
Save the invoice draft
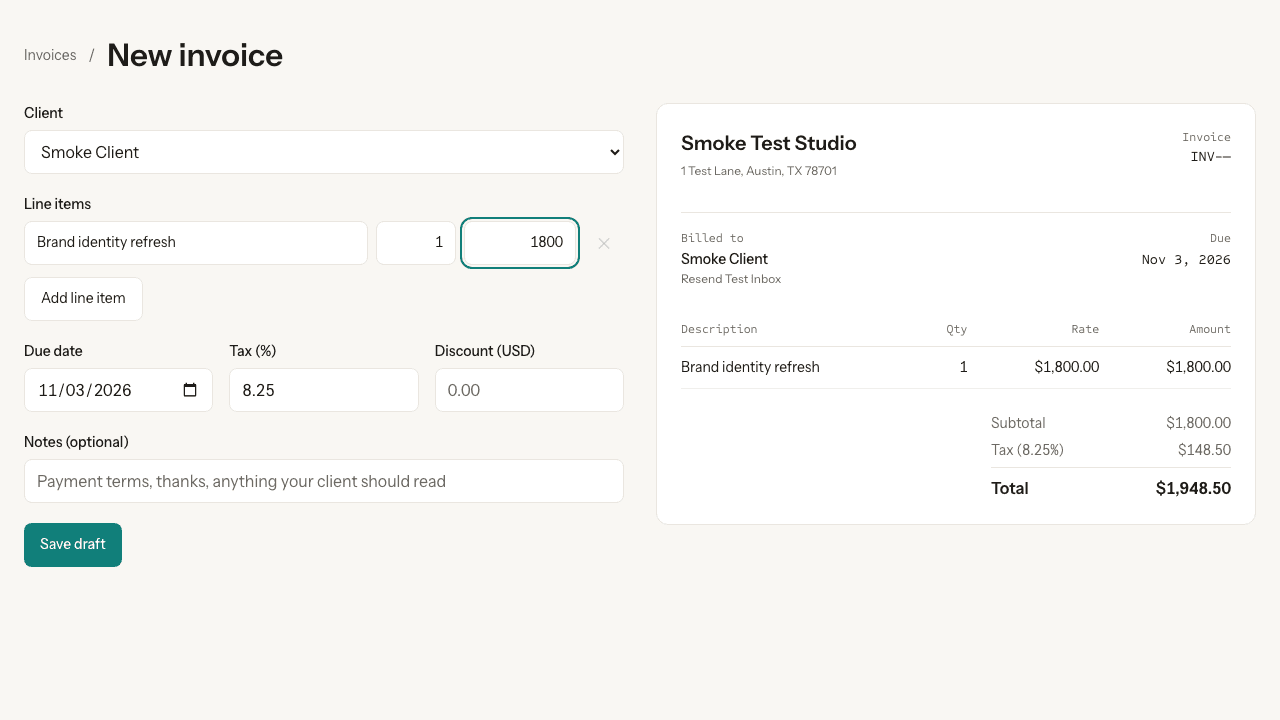click(x=73, y=545)
